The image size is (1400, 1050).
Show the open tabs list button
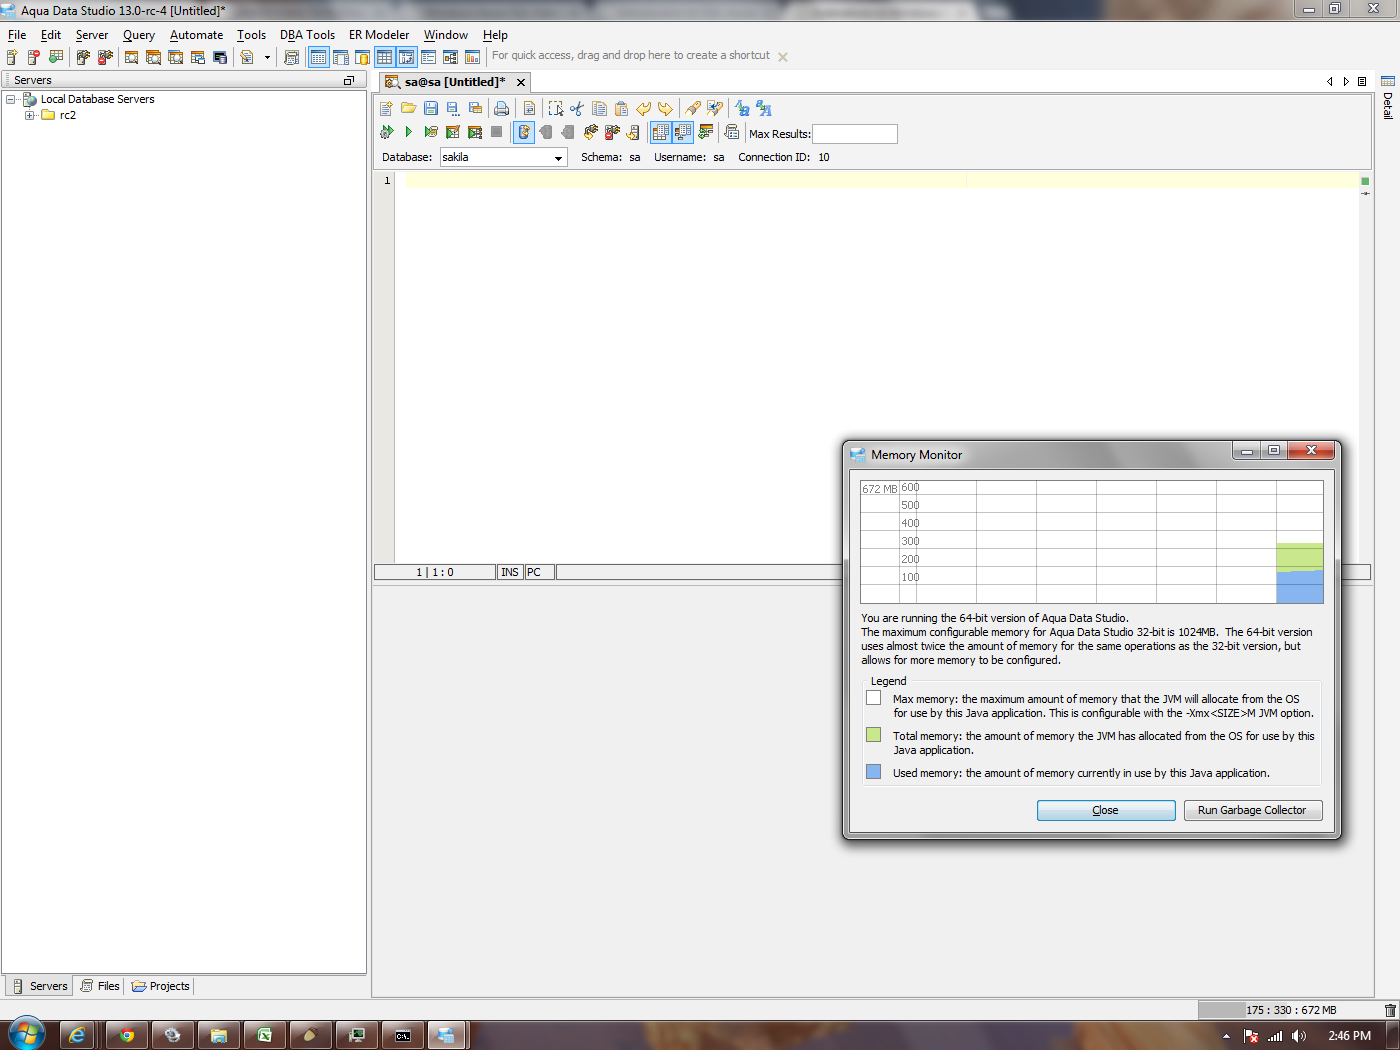1362,82
